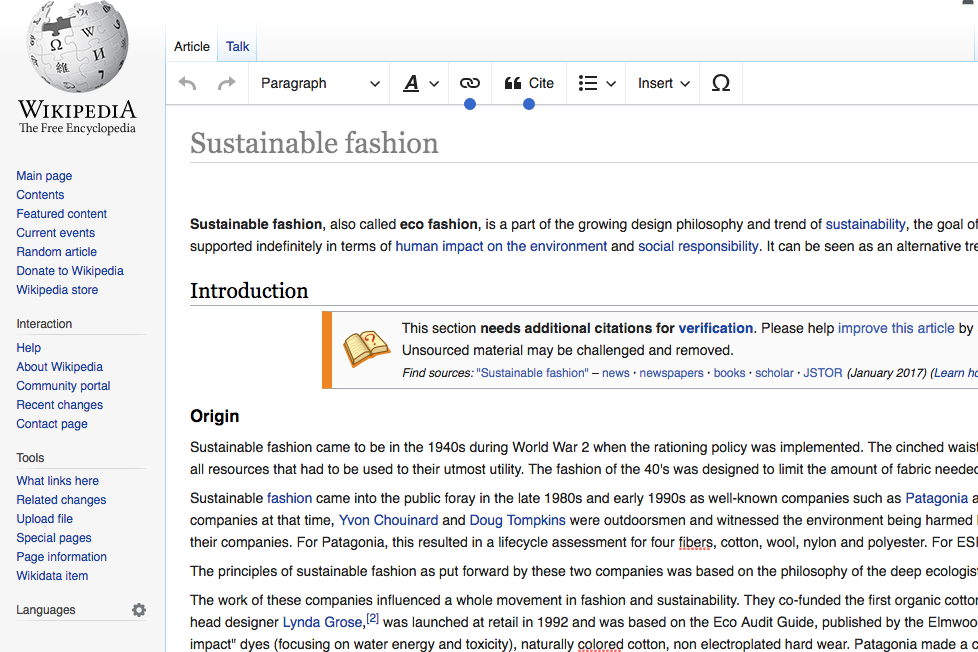Click the [2] reference superscript

[x=372, y=618]
